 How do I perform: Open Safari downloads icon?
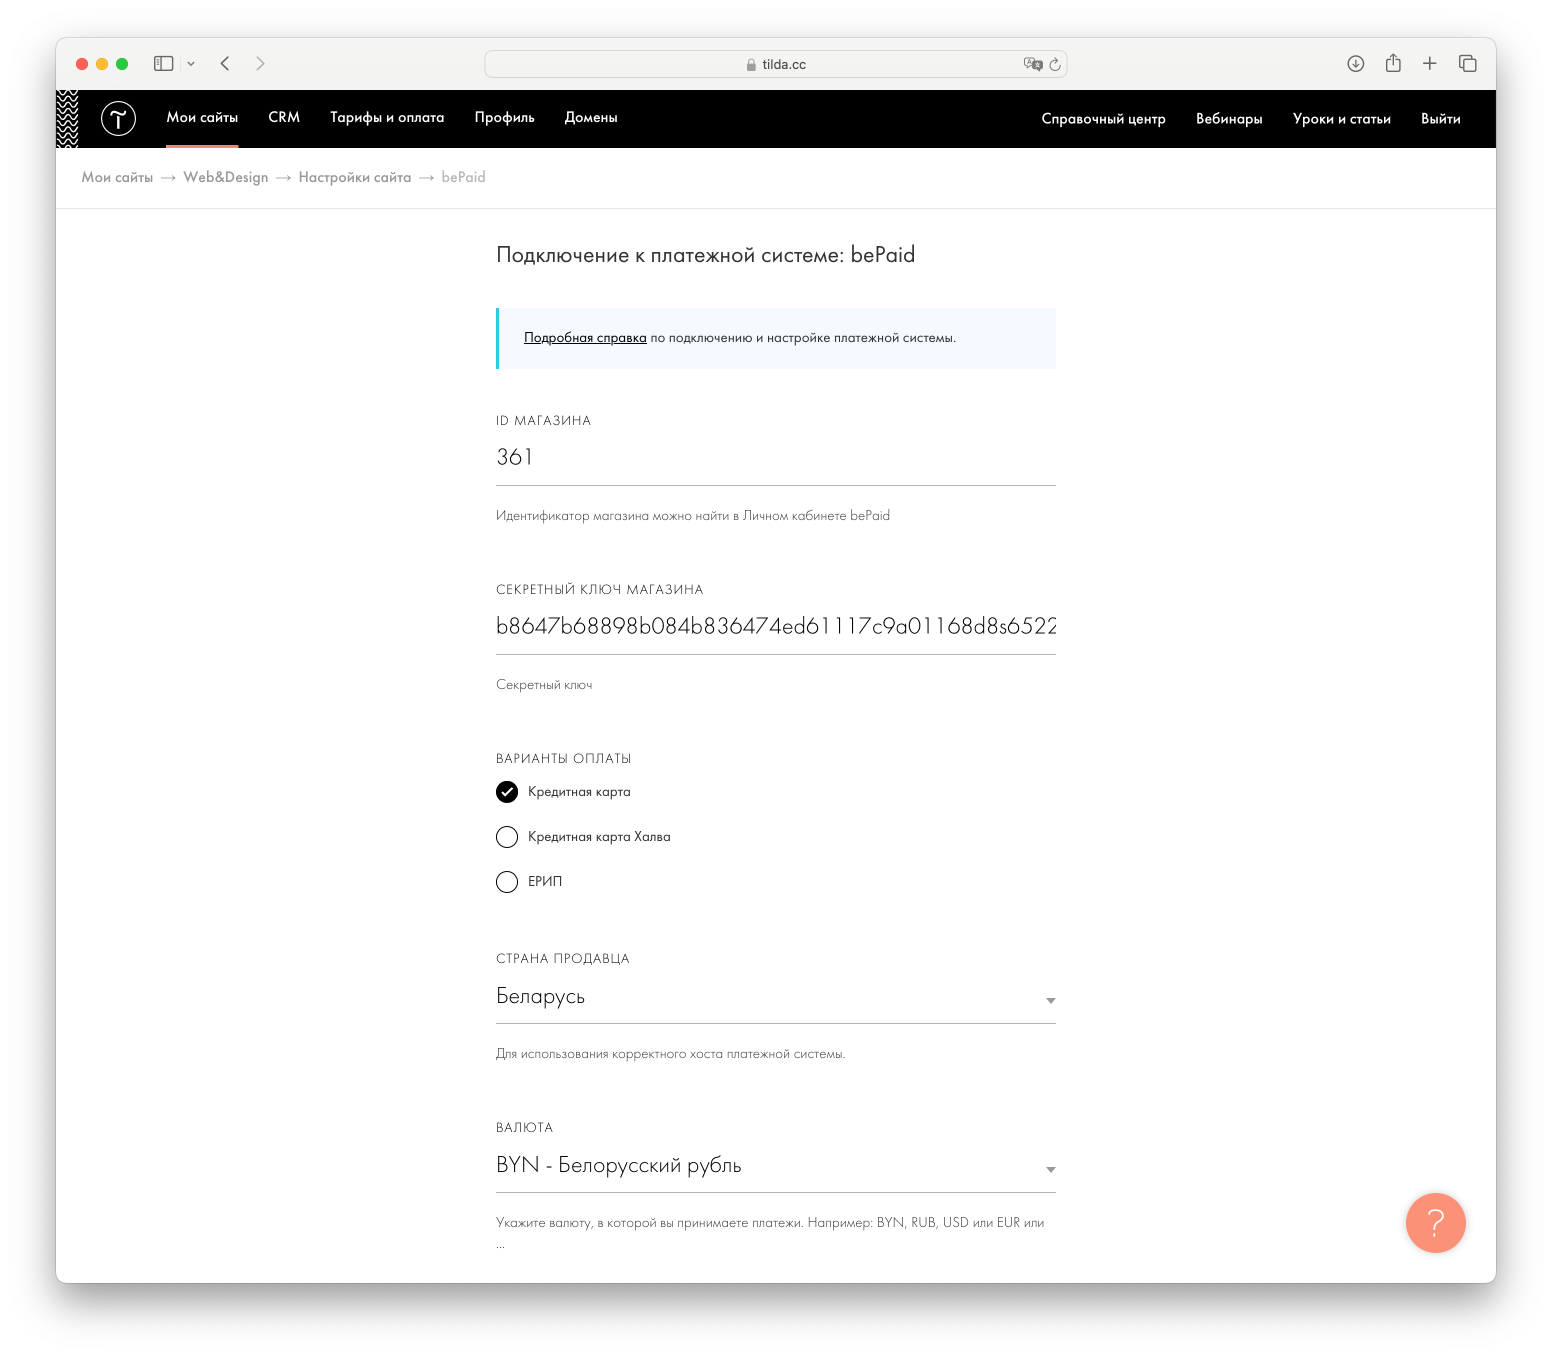1355,63
